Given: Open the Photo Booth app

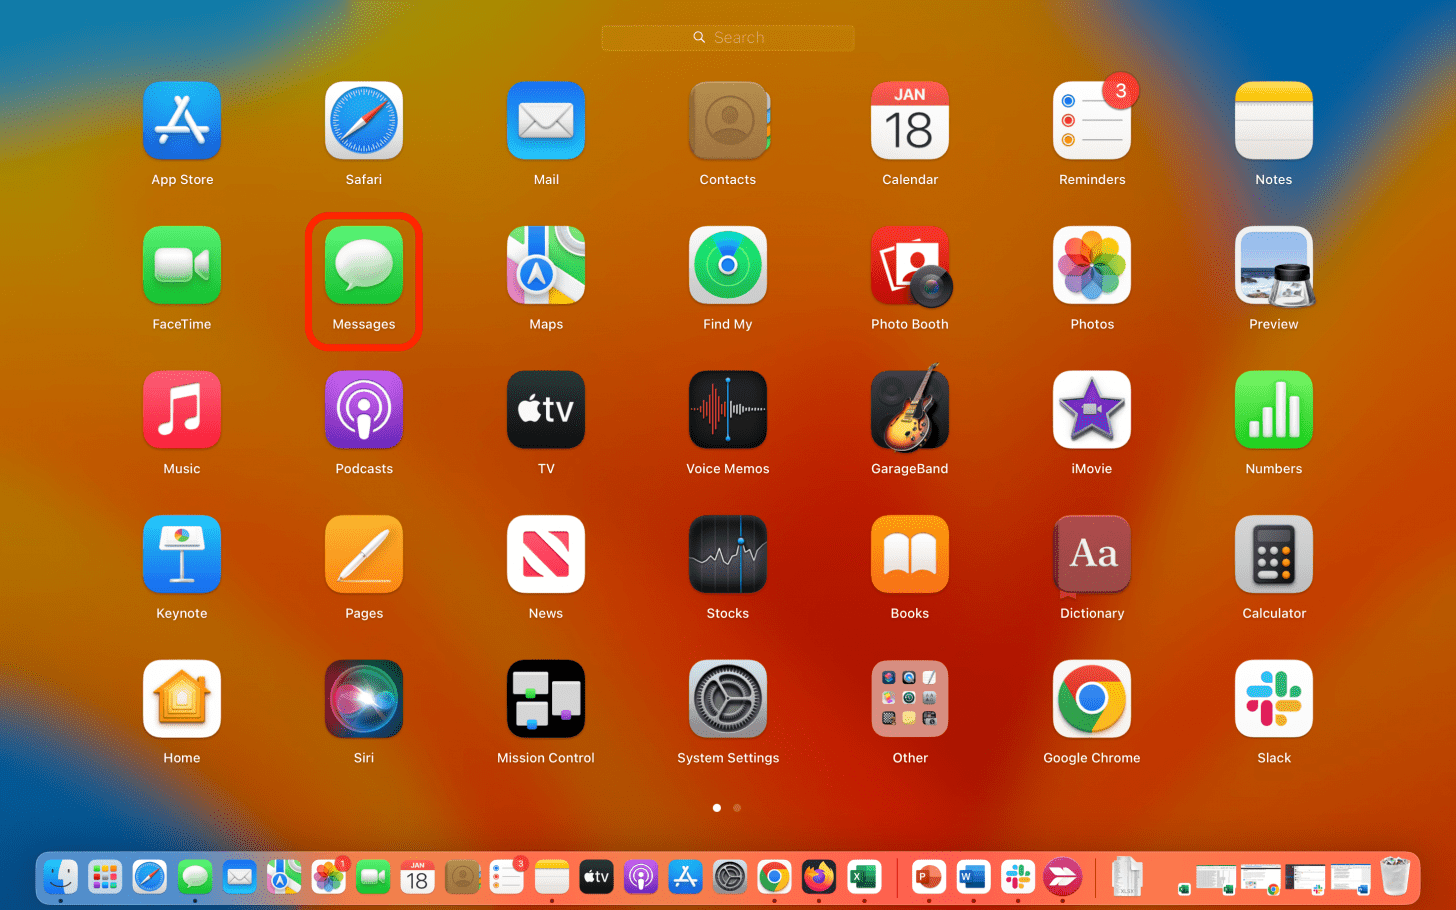Looking at the screenshot, I should [x=909, y=266].
